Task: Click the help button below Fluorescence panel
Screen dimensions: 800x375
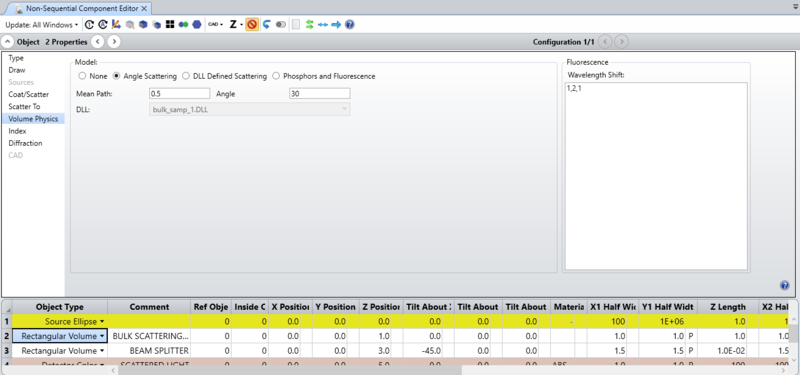Action: 785,285
